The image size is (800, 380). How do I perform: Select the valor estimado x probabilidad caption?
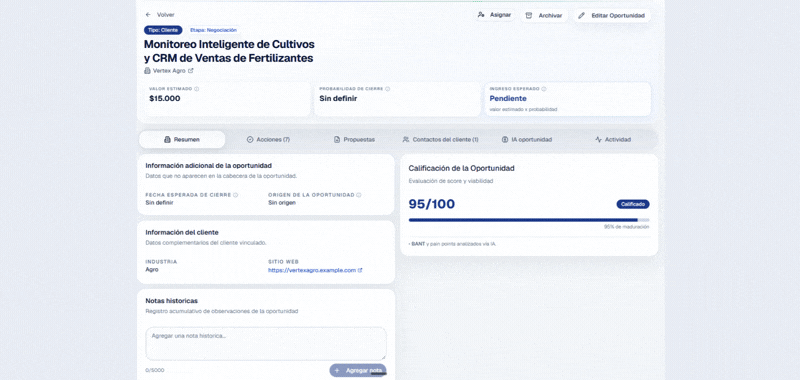click(x=523, y=109)
